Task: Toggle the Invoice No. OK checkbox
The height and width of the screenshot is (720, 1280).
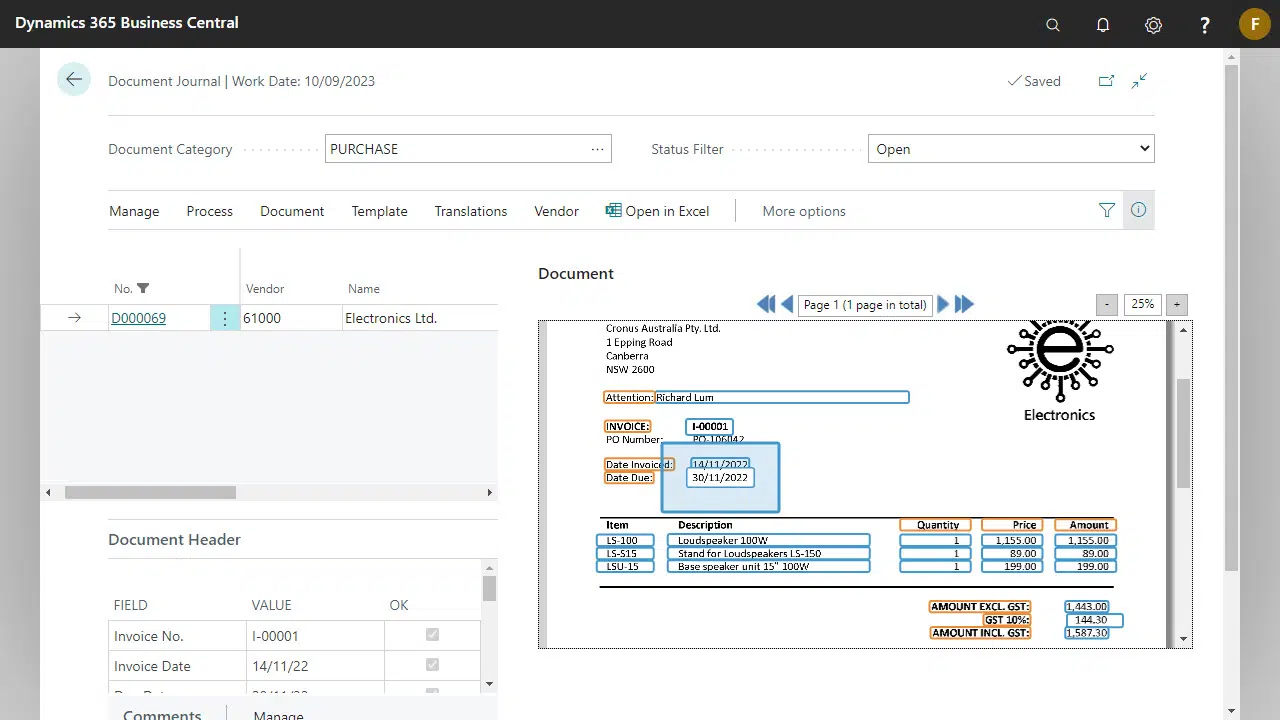Action: pyautogui.click(x=432, y=635)
